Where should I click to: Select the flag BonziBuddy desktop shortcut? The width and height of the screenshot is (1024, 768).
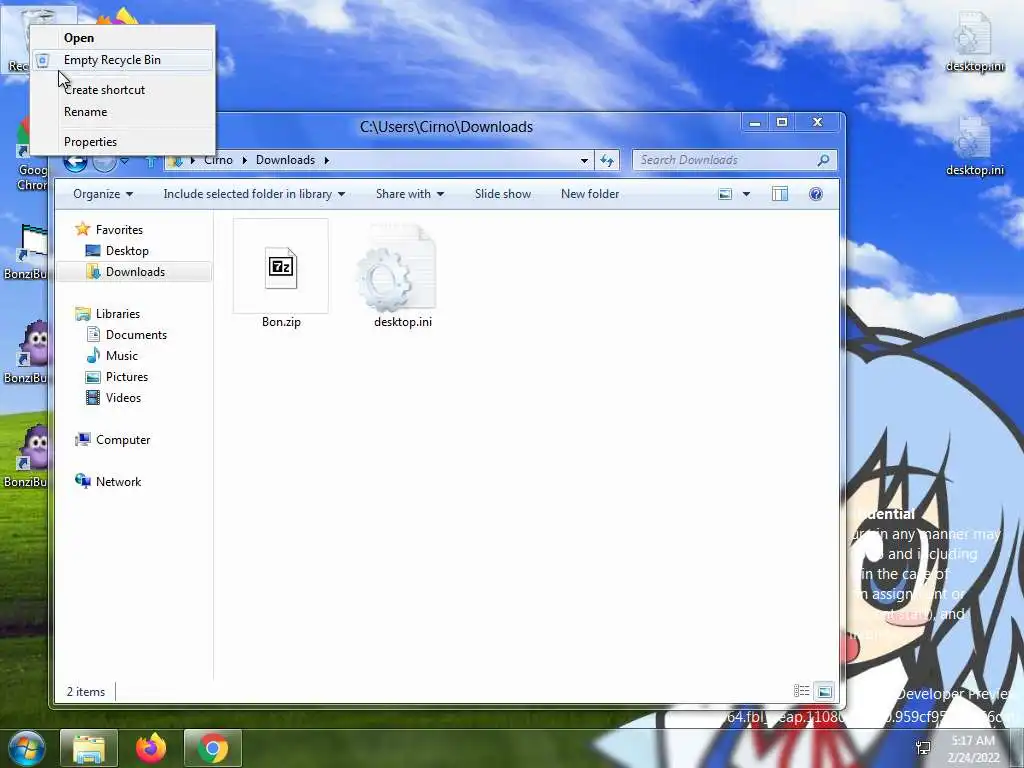[x=25, y=251]
